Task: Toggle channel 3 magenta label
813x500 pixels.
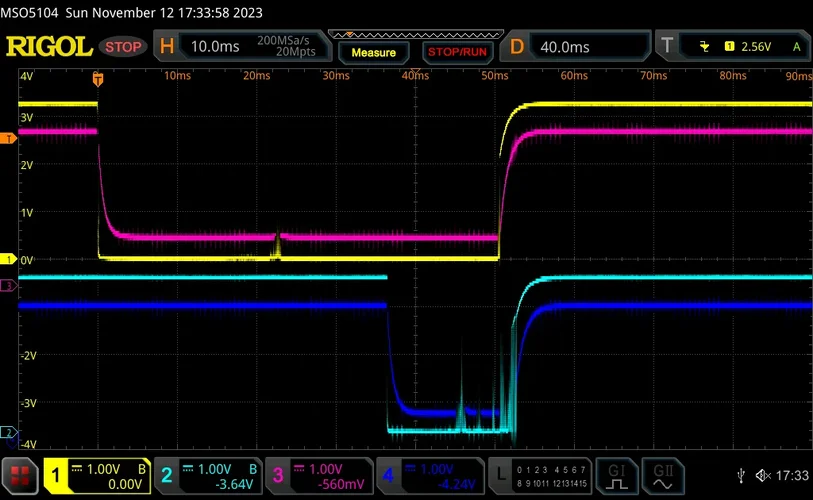Action: click(318, 476)
